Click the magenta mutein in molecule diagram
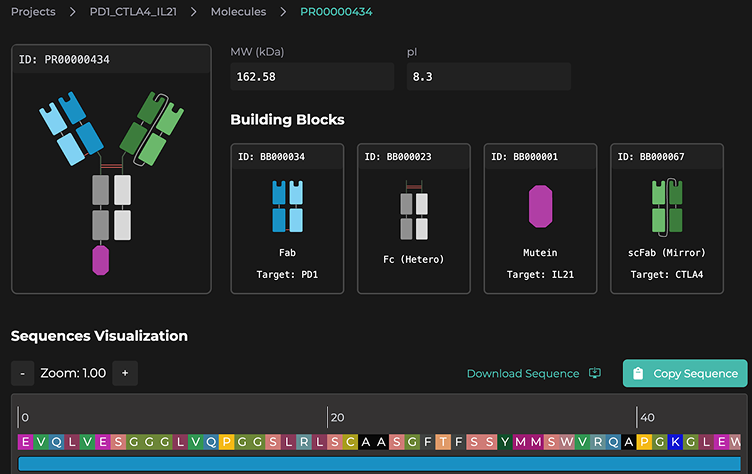This screenshot has width=752, height=474. pyautogui.click(x=100, y=260)
